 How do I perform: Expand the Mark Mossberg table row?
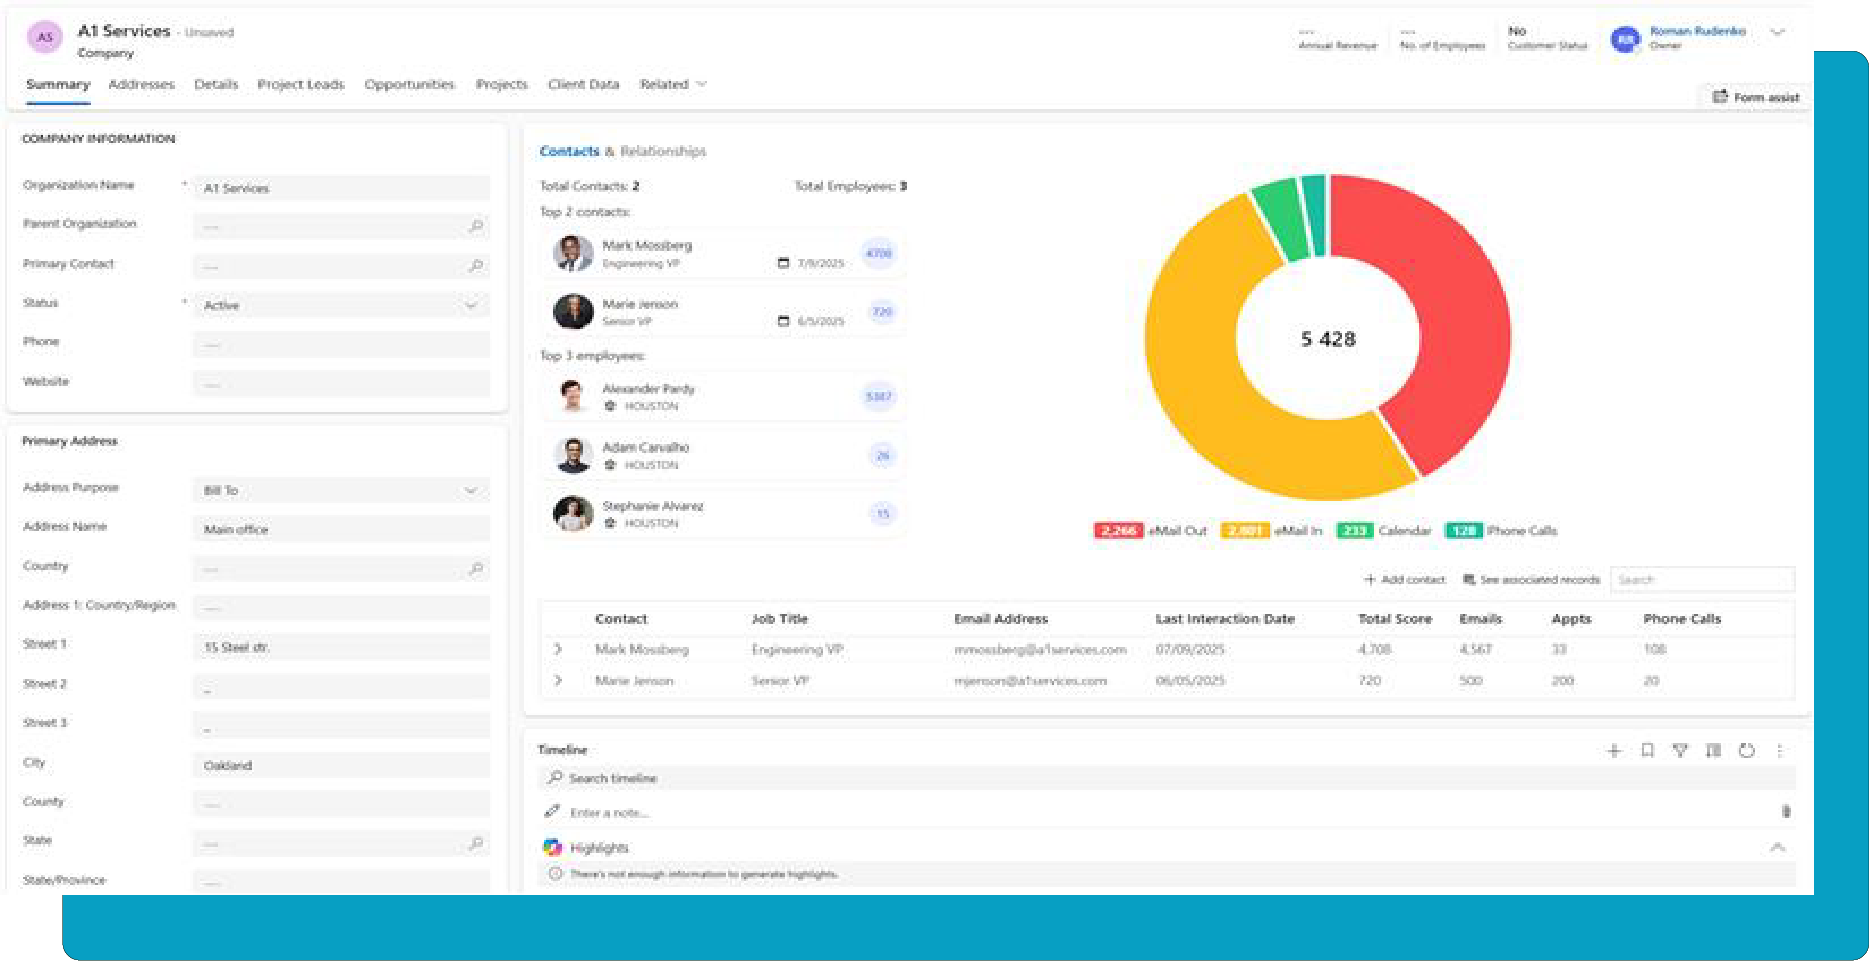[558, 649]
